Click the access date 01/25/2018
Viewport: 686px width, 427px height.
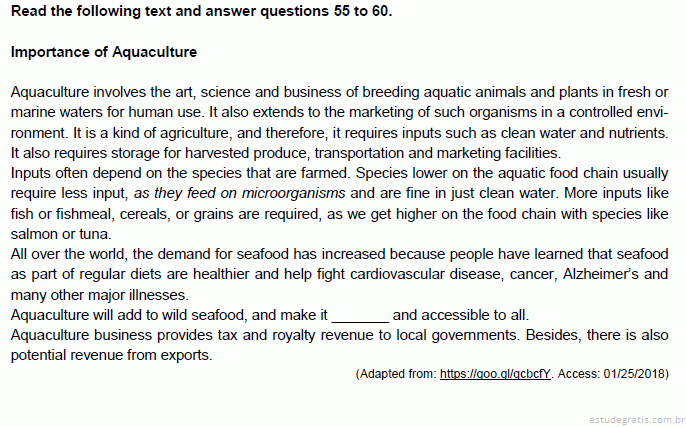pos(634,374)
